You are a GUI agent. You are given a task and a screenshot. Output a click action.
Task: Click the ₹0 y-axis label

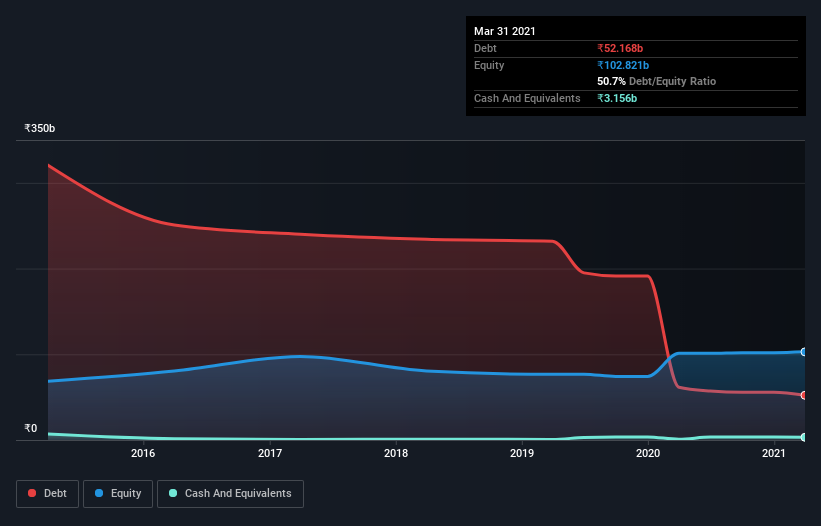pos(31,428)
